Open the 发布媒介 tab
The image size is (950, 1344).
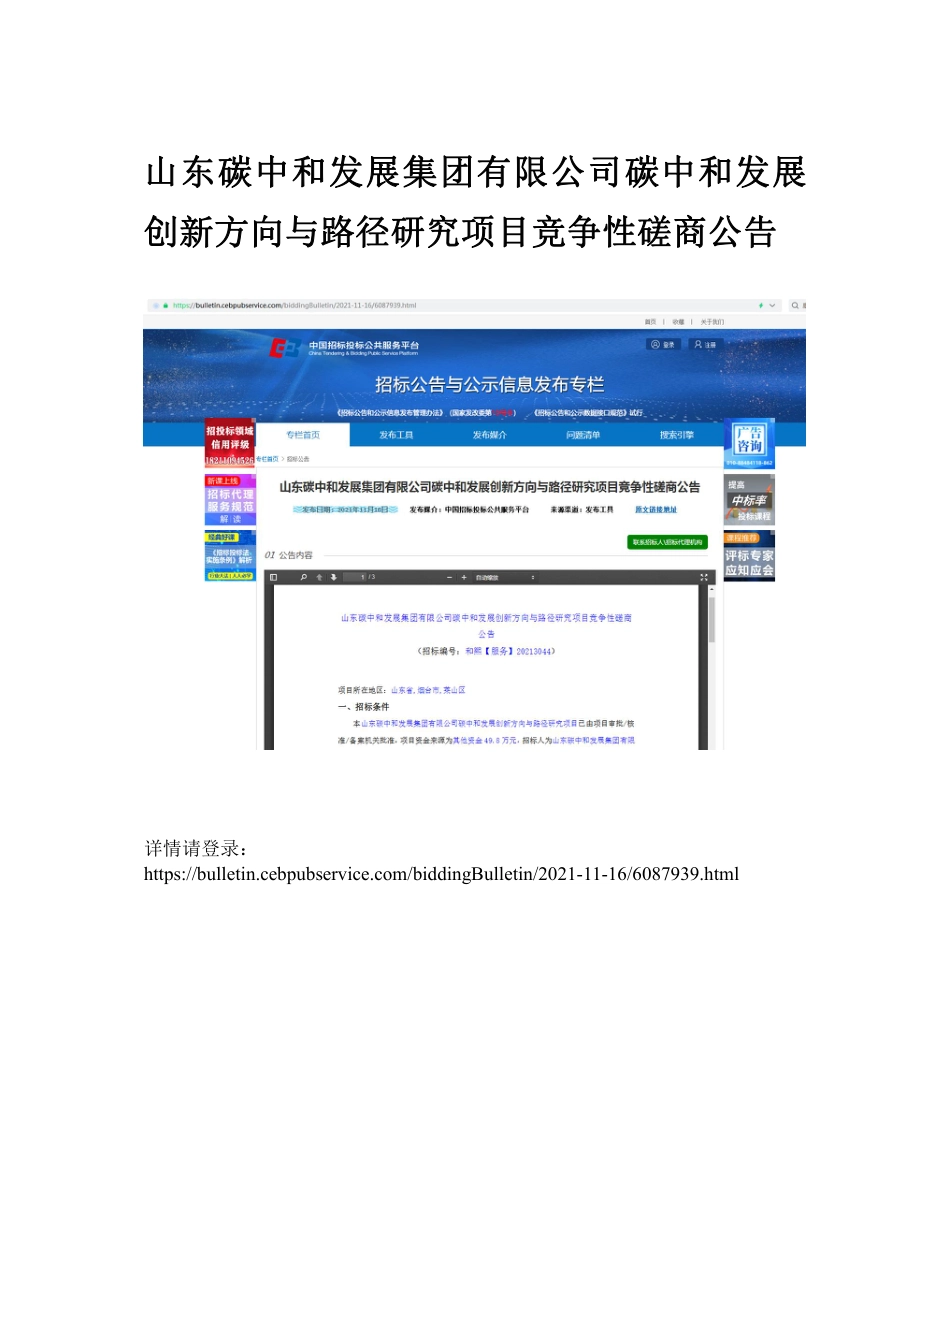[x=489, y=435]
